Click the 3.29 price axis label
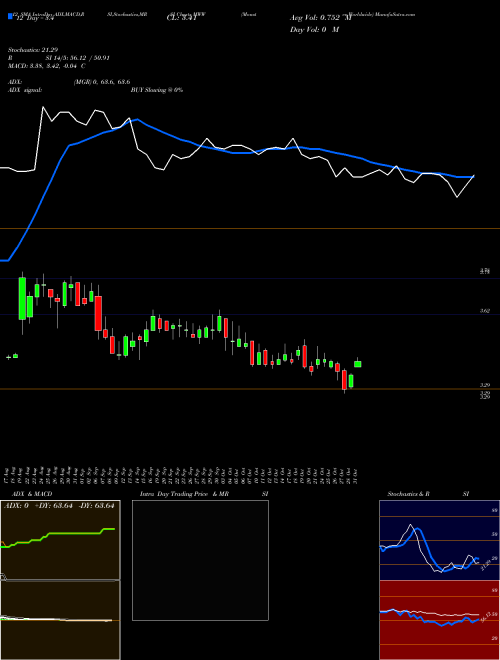The width and height of the screenshot is (500, 660). point(485,385)
